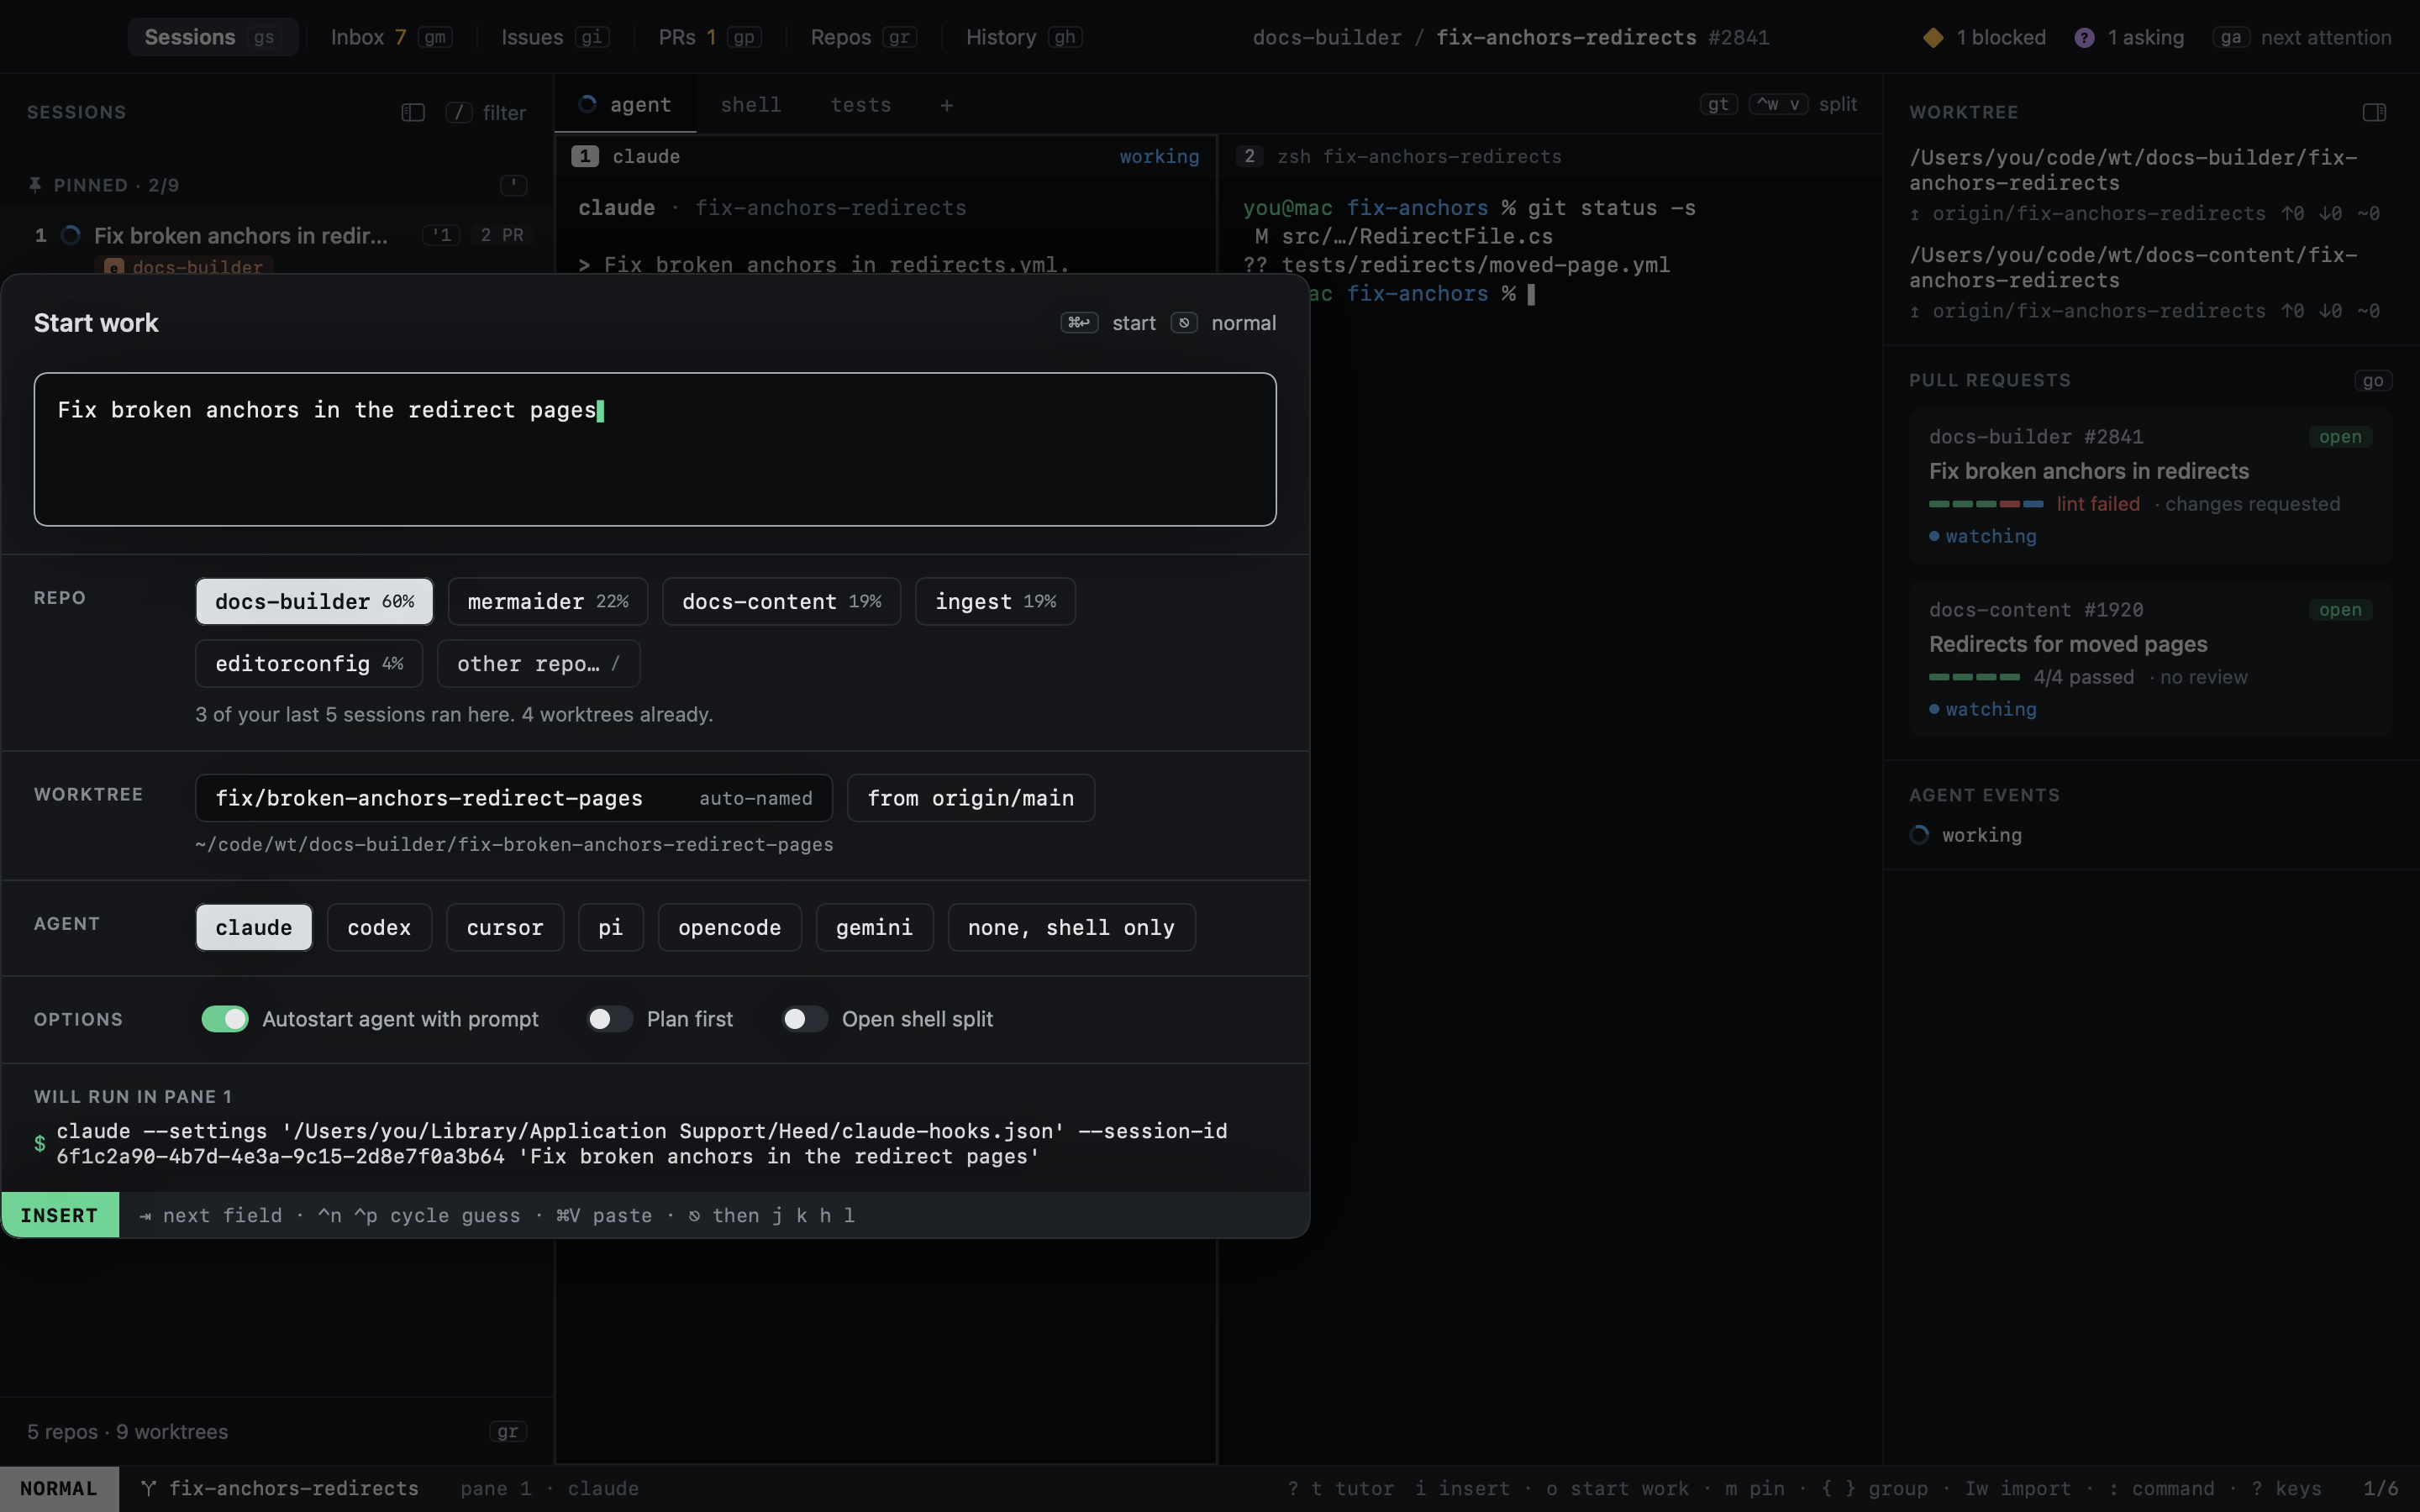Click the agent tab spinner icon
This screenshot has width=2420, height=1512.
[x=587, y=104]
